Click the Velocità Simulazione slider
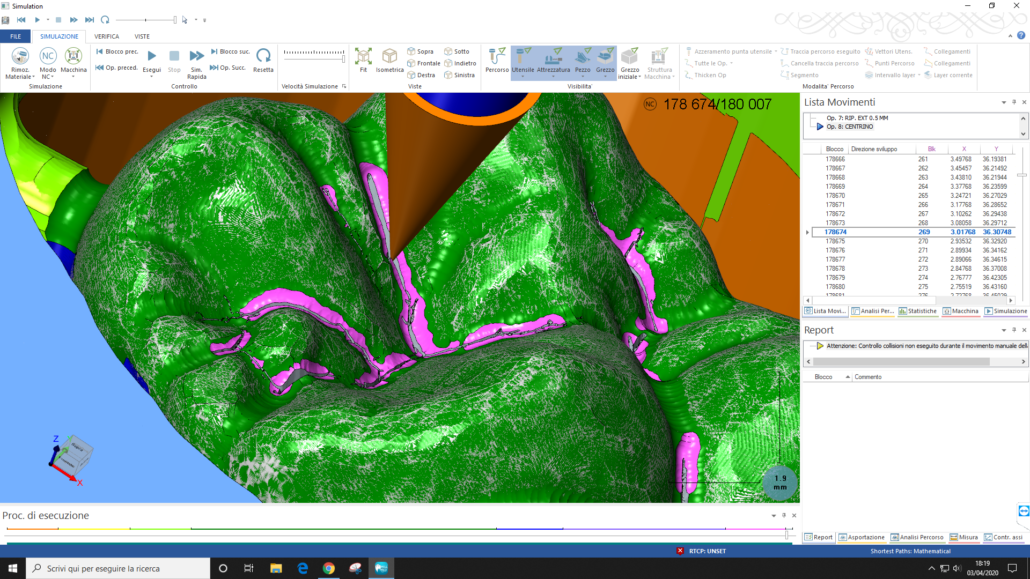The height and width of the screenshot is (579, 1030). (x=313, y=58)
